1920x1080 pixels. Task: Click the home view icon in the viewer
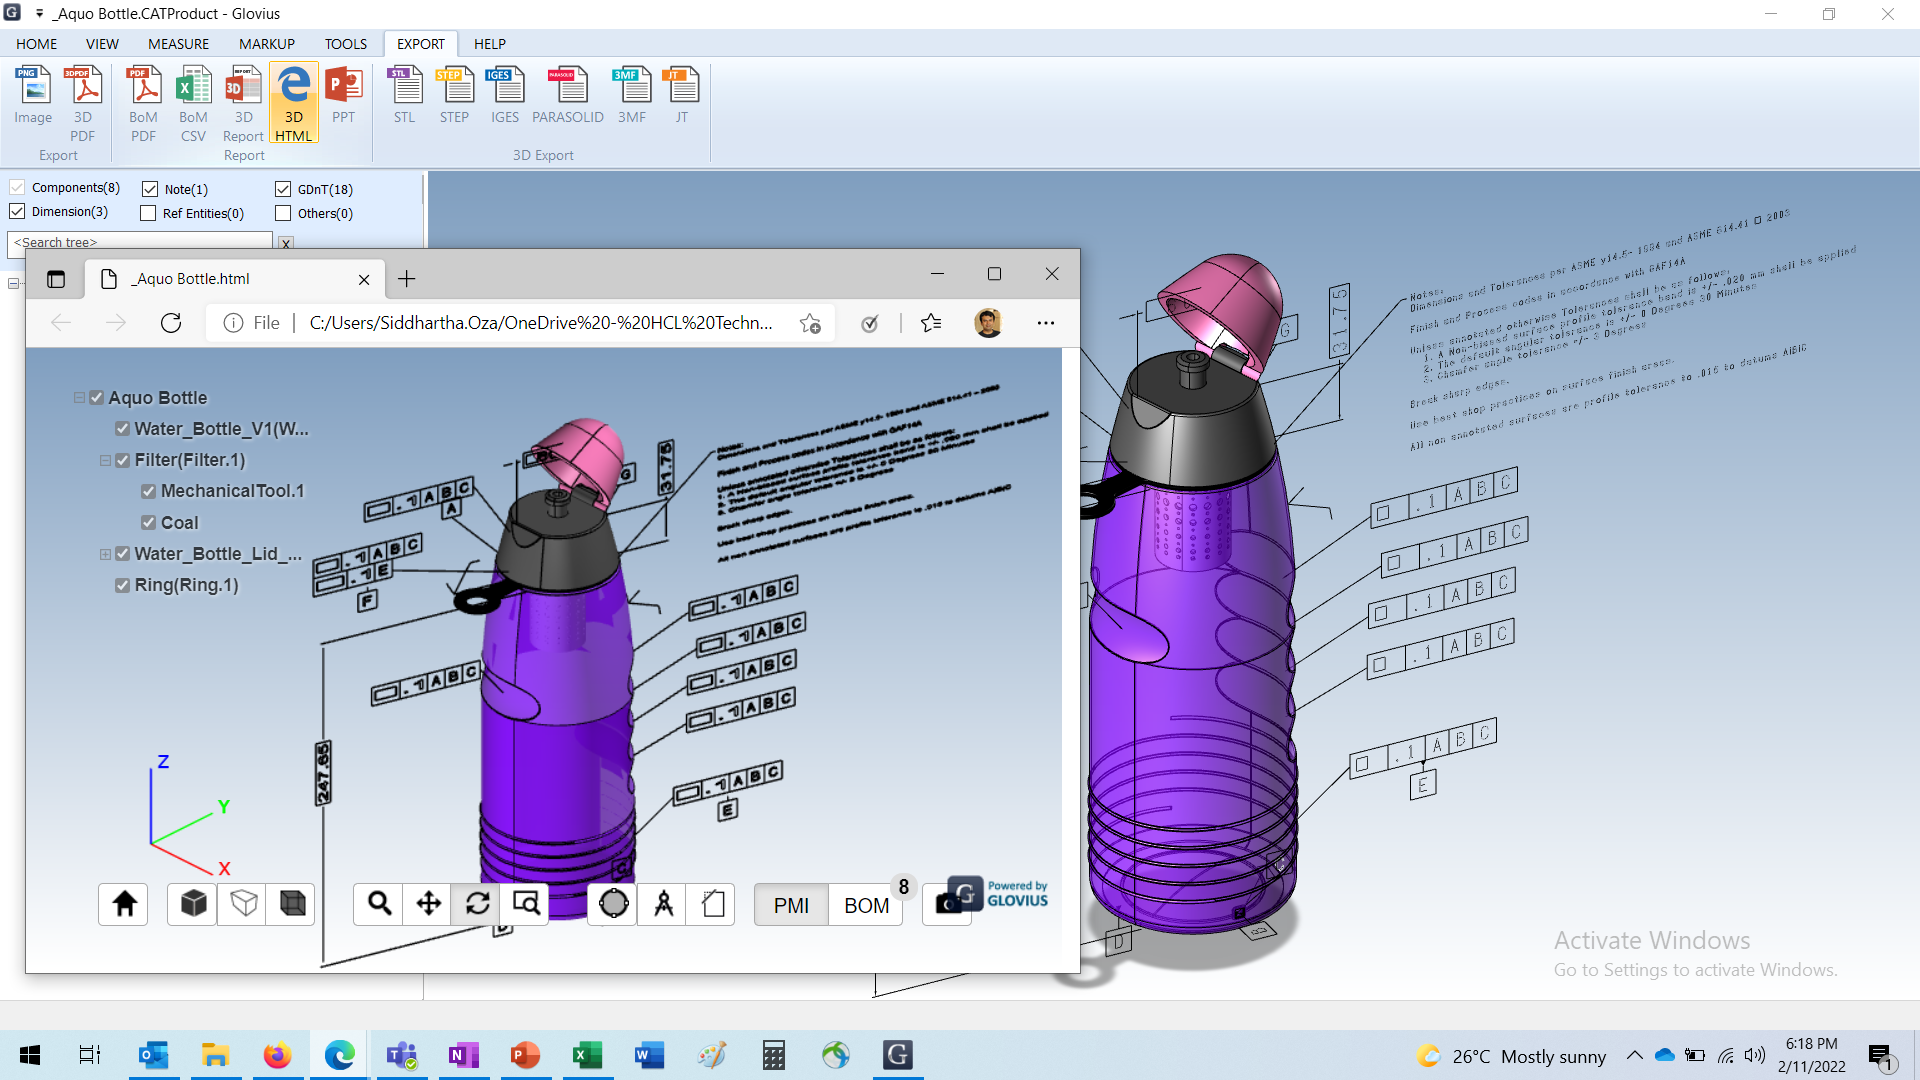122,903
